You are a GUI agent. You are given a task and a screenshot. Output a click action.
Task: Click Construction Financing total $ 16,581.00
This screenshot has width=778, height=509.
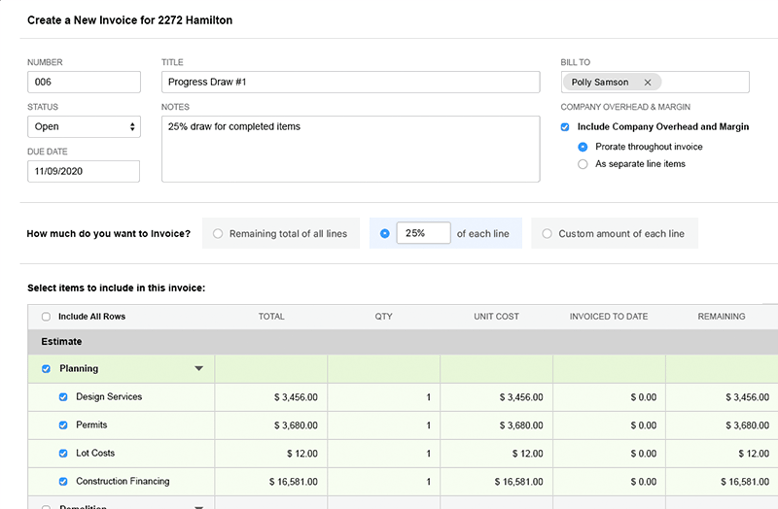click(293, 482)
